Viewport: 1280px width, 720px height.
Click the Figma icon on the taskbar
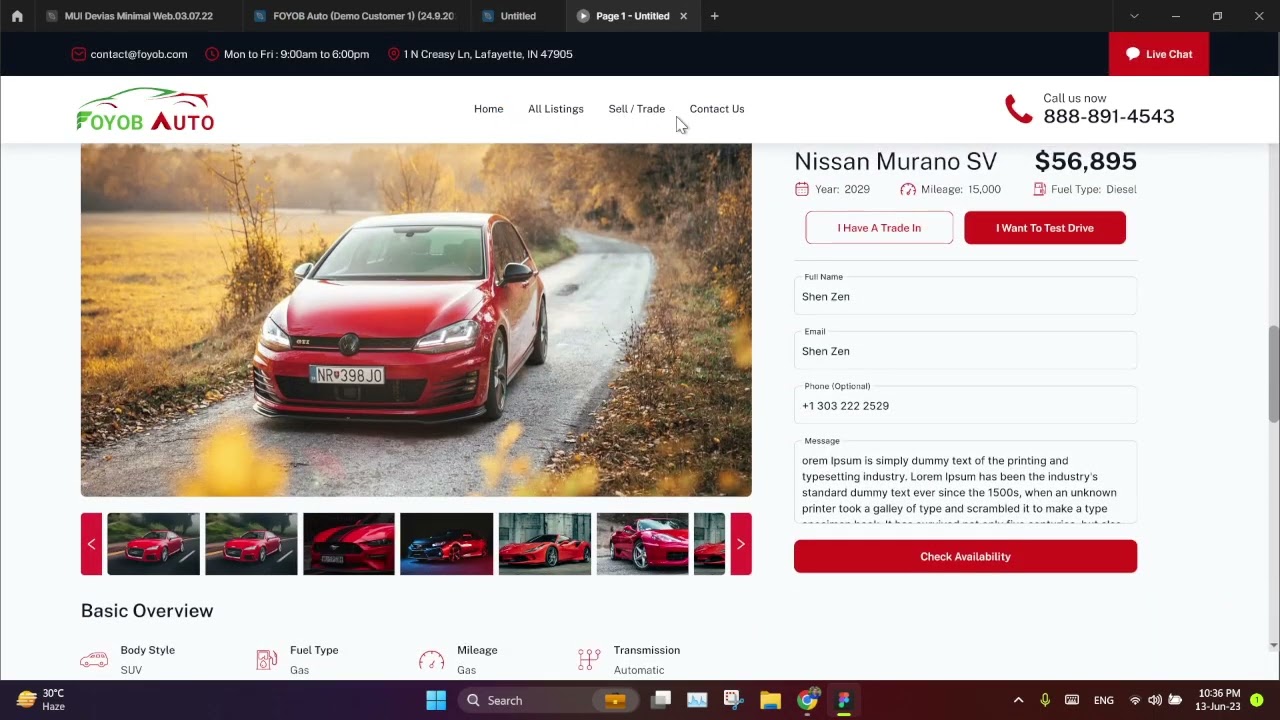point(843,700)
